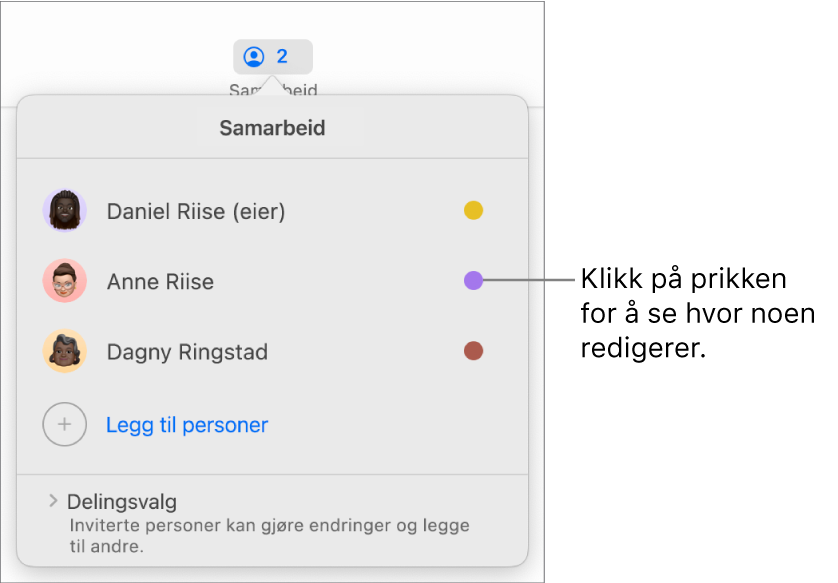Screen dimensions: 838x583
Task: Select Anne Riise's avatar picture
Action: coord(65,281)
